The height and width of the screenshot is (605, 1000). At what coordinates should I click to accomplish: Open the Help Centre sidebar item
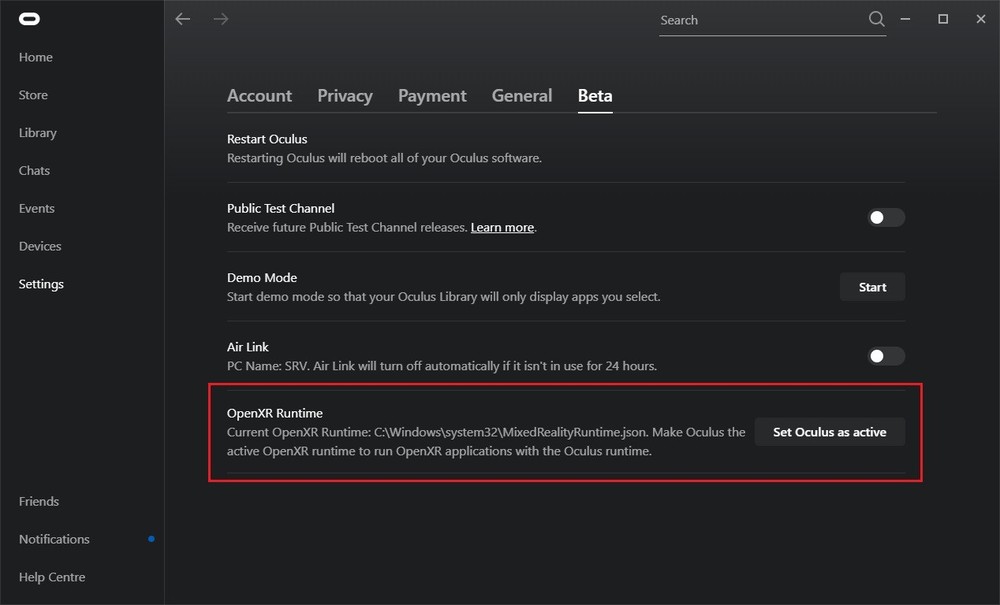52,577
